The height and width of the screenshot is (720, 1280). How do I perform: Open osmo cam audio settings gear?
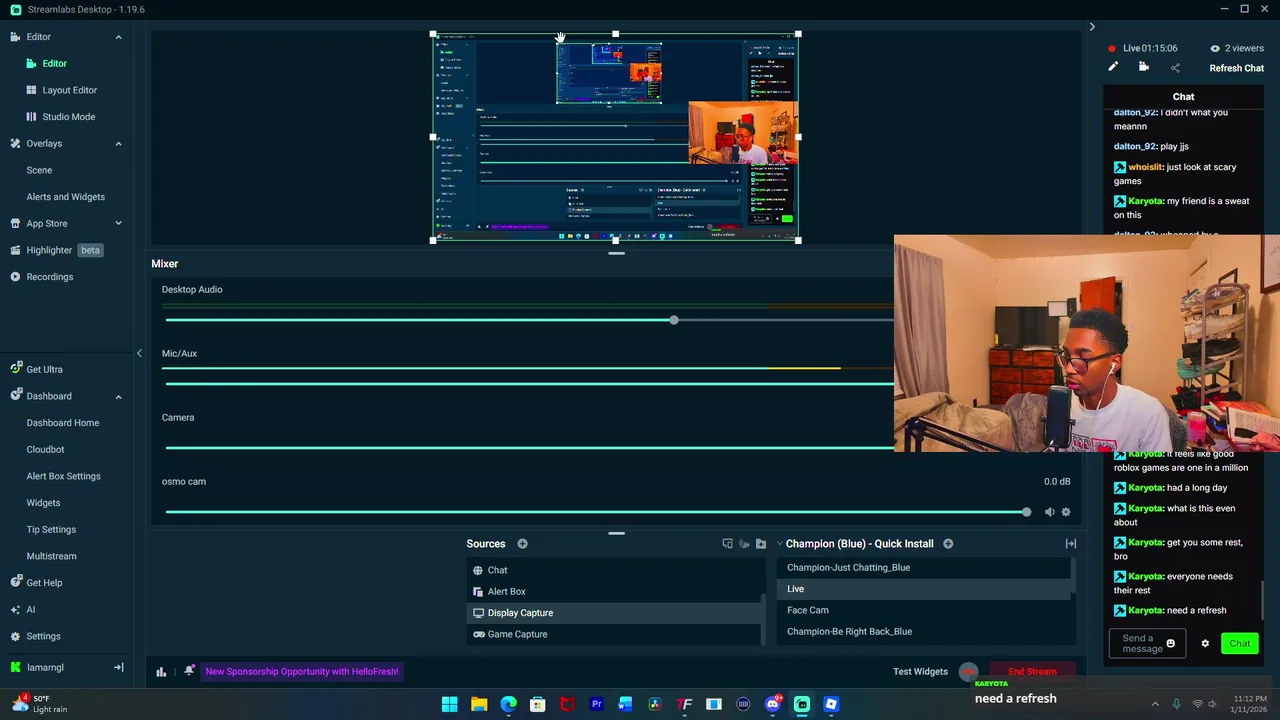tap(1066, 512)
